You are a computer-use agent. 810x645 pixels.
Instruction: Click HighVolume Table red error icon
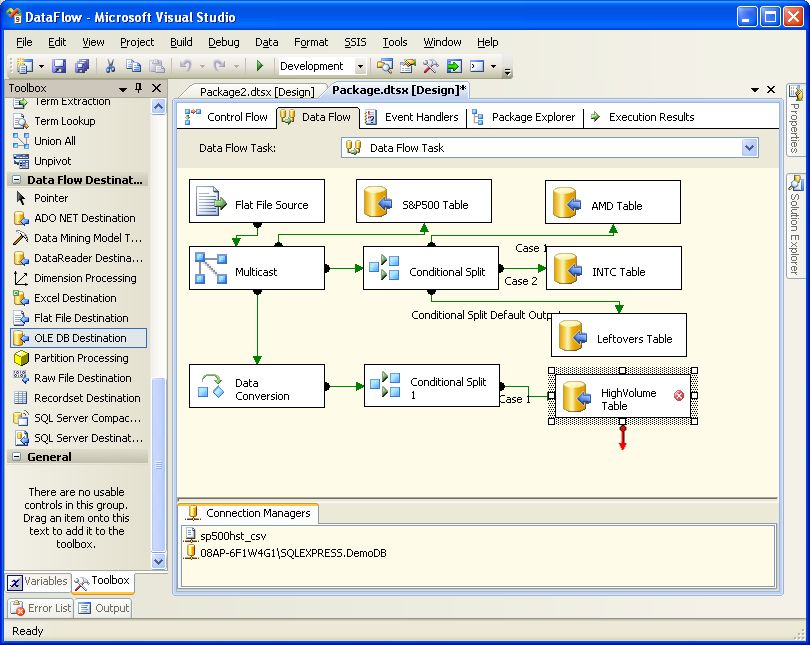[679, 396]
